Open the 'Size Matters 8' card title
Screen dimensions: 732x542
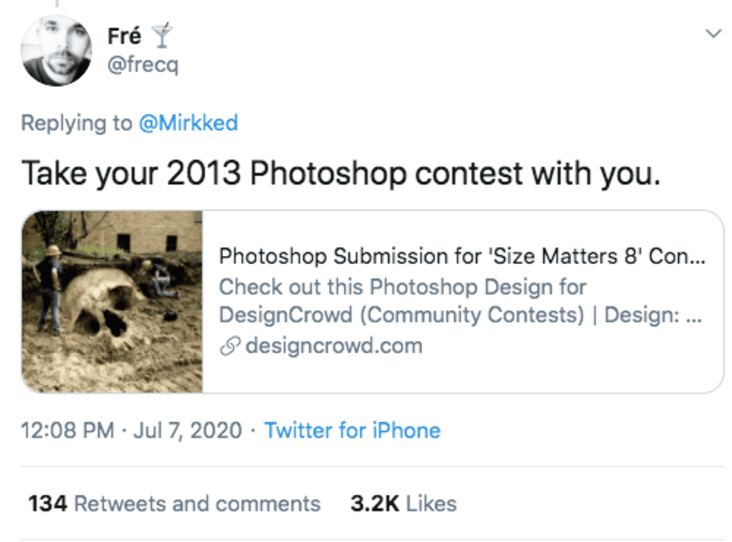(x=462, y=256)
